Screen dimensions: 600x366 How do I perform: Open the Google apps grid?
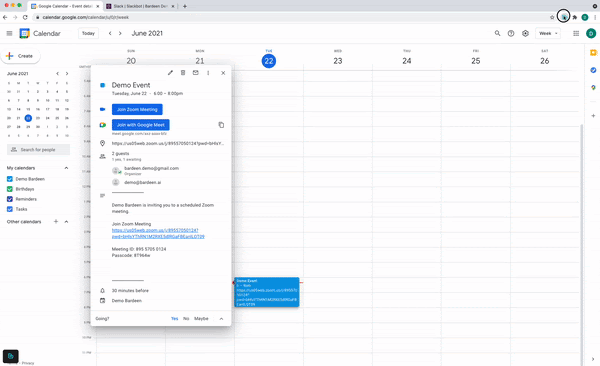[x=576, y=33]
